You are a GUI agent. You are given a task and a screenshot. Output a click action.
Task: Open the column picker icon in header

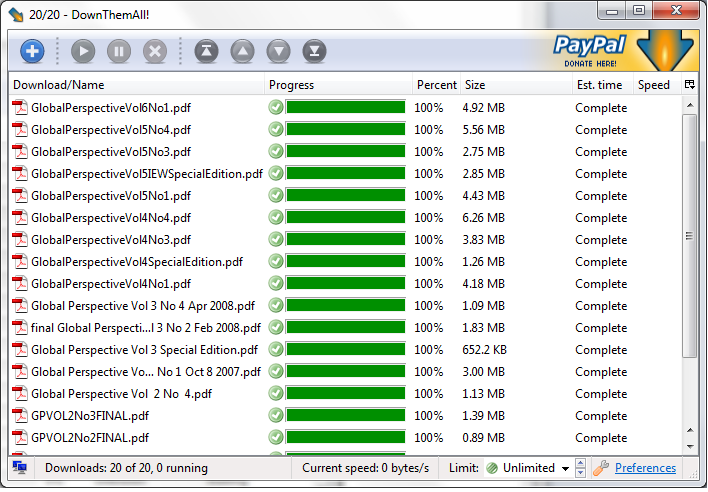pos(689,85)
